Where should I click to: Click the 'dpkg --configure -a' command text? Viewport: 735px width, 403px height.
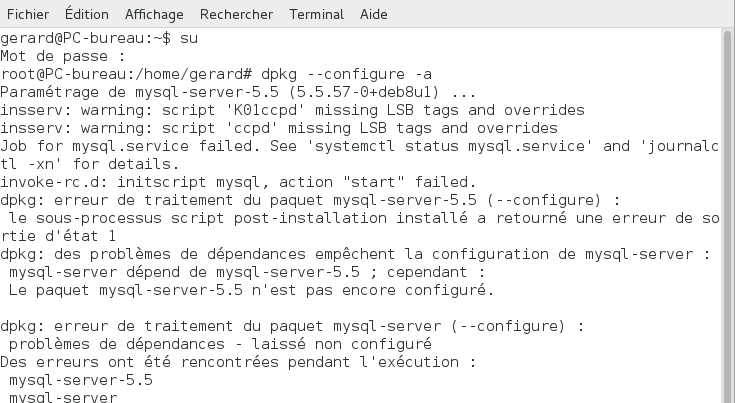tap(346, 74)
